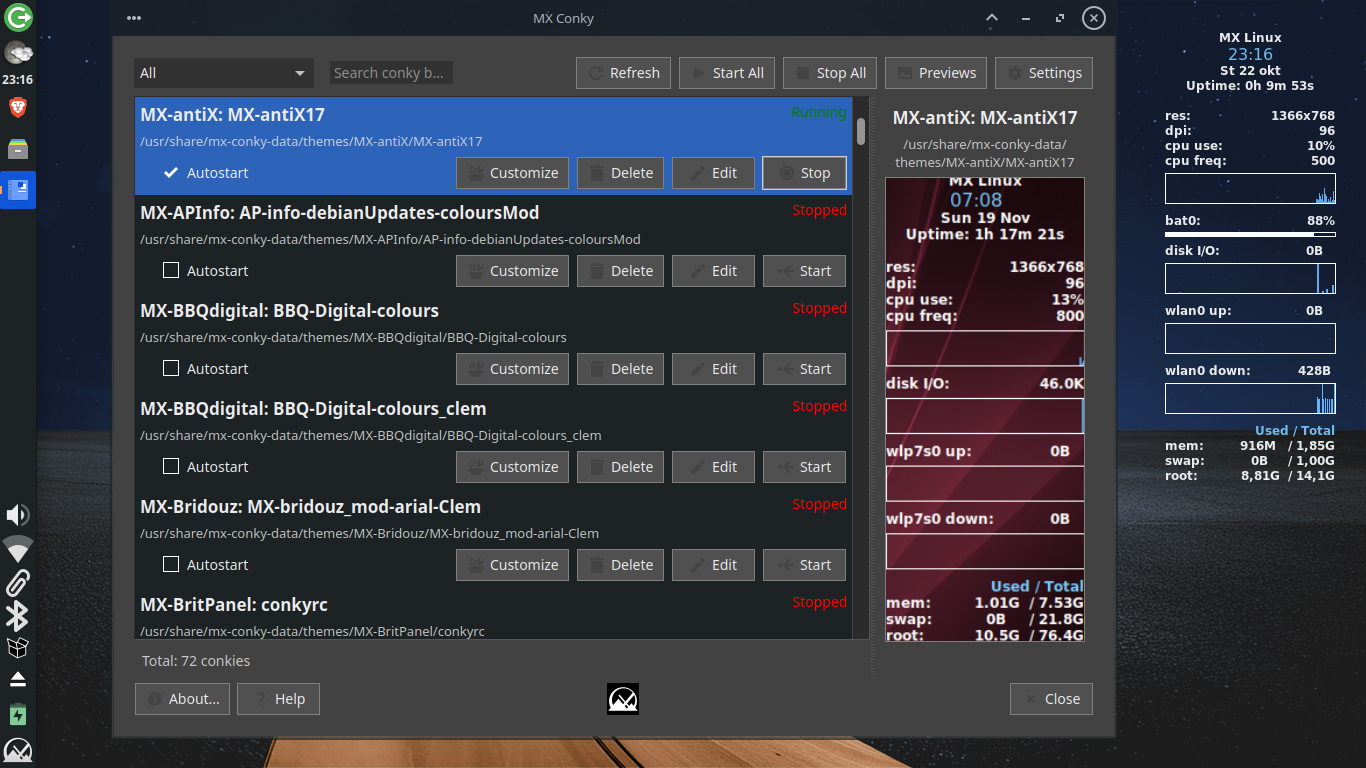Customize the MX-antiX17 conky
This screenshot has width=1366, height=768.
click(513, 173)
